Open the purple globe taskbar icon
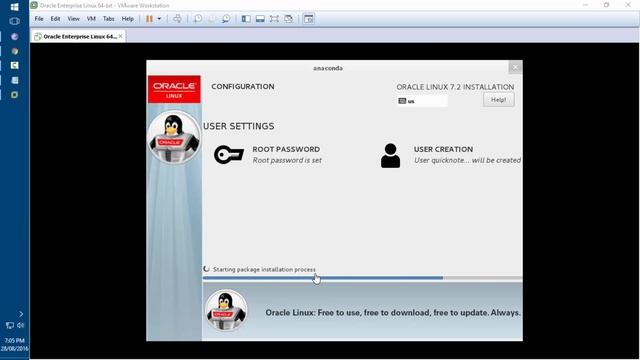Image resolution: width=640 pixels, height=360 pixels. click(14, 36)
